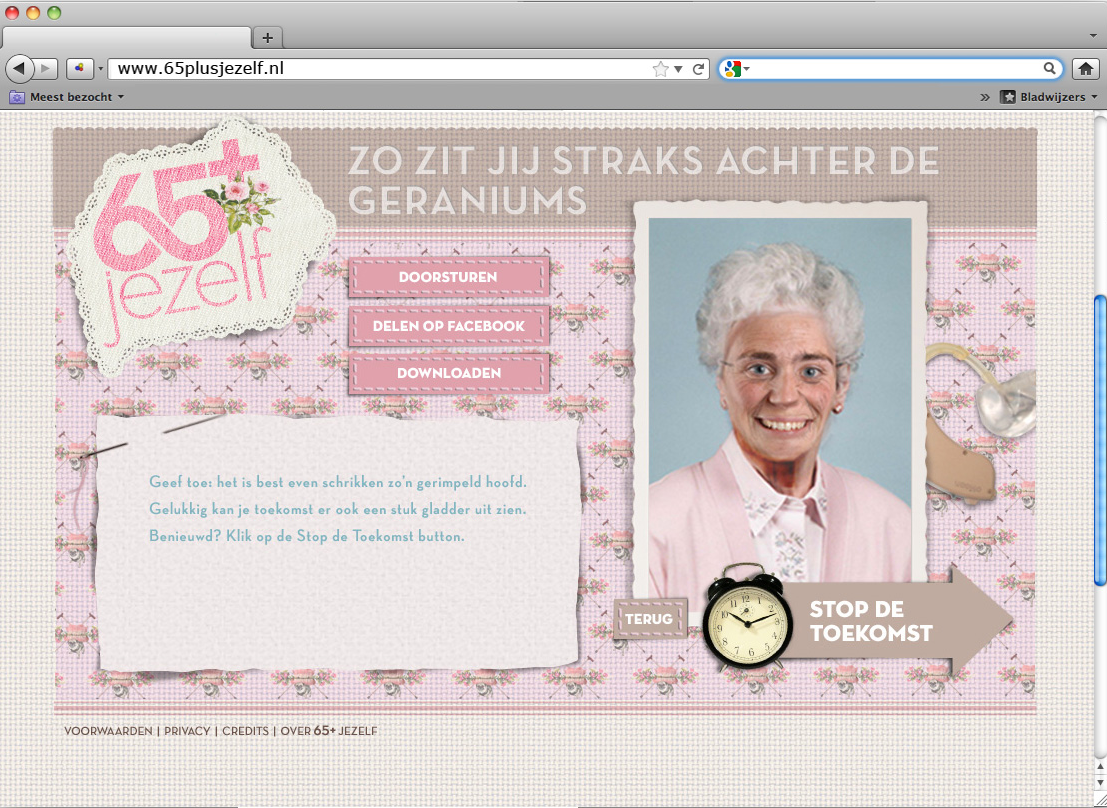
Task: Open a new tab with the plus button
Action: (268, 38)
